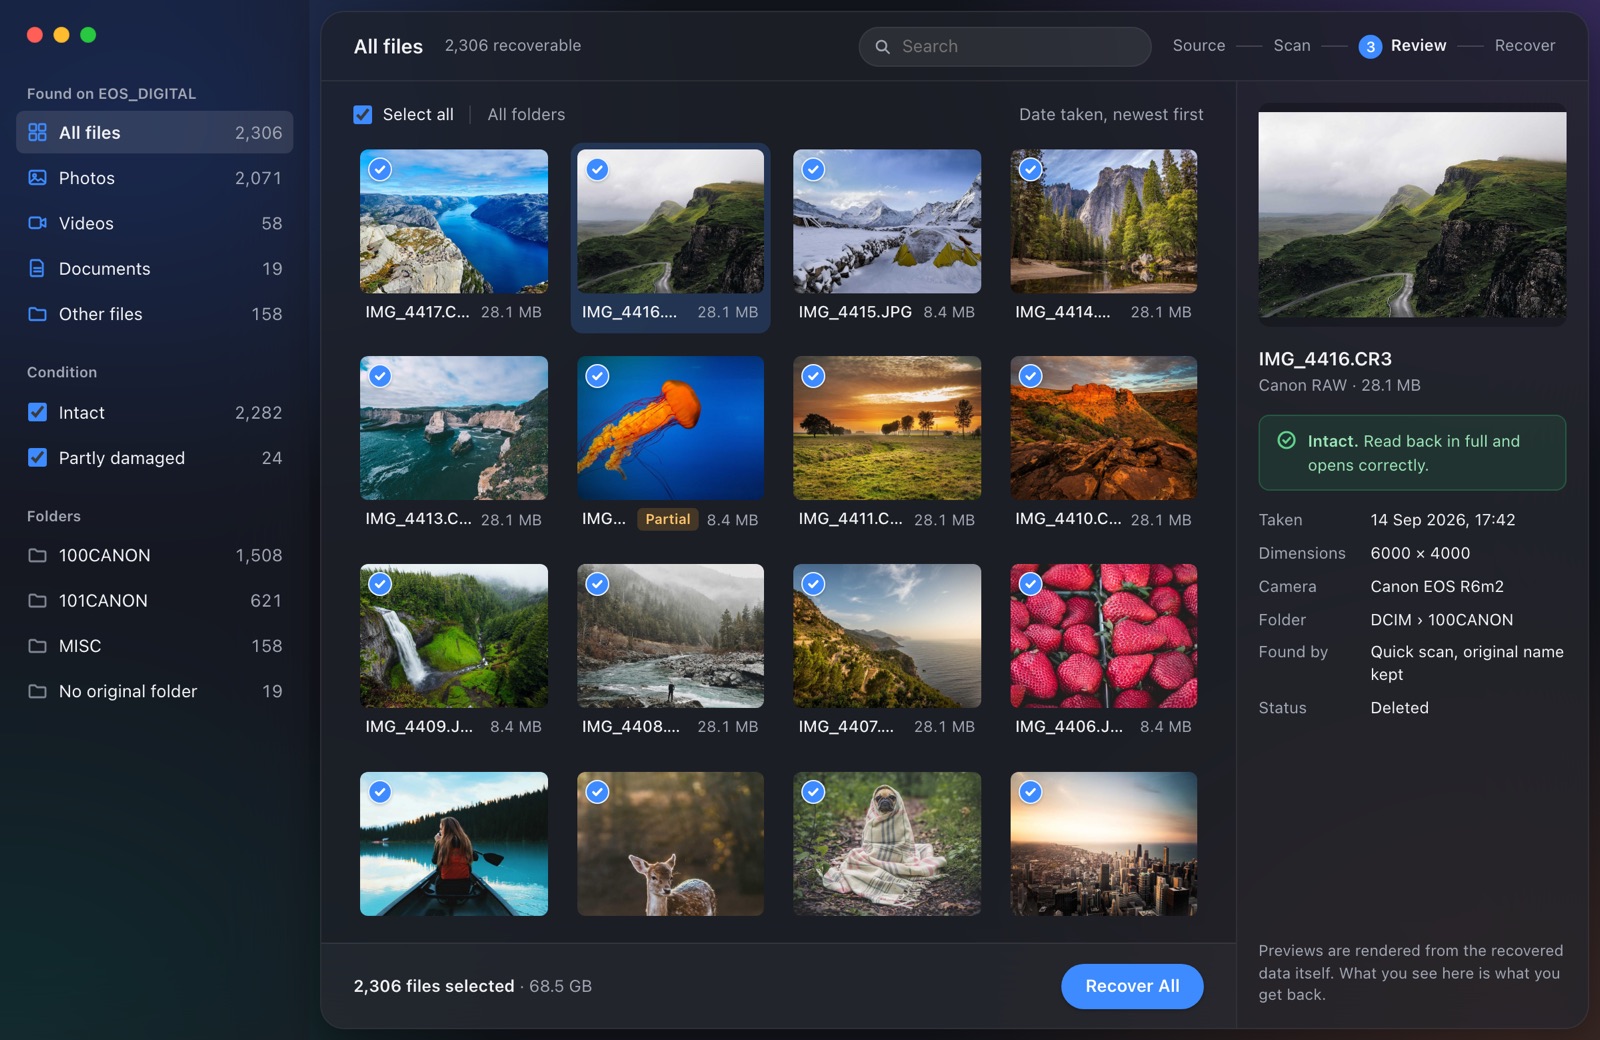
Task: Filter by No original folder
Action: 155,691
